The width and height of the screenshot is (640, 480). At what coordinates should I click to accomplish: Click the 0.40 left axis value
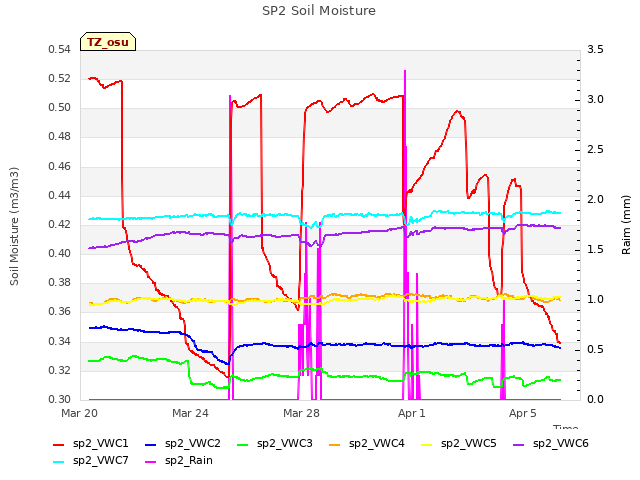point(60,254)
